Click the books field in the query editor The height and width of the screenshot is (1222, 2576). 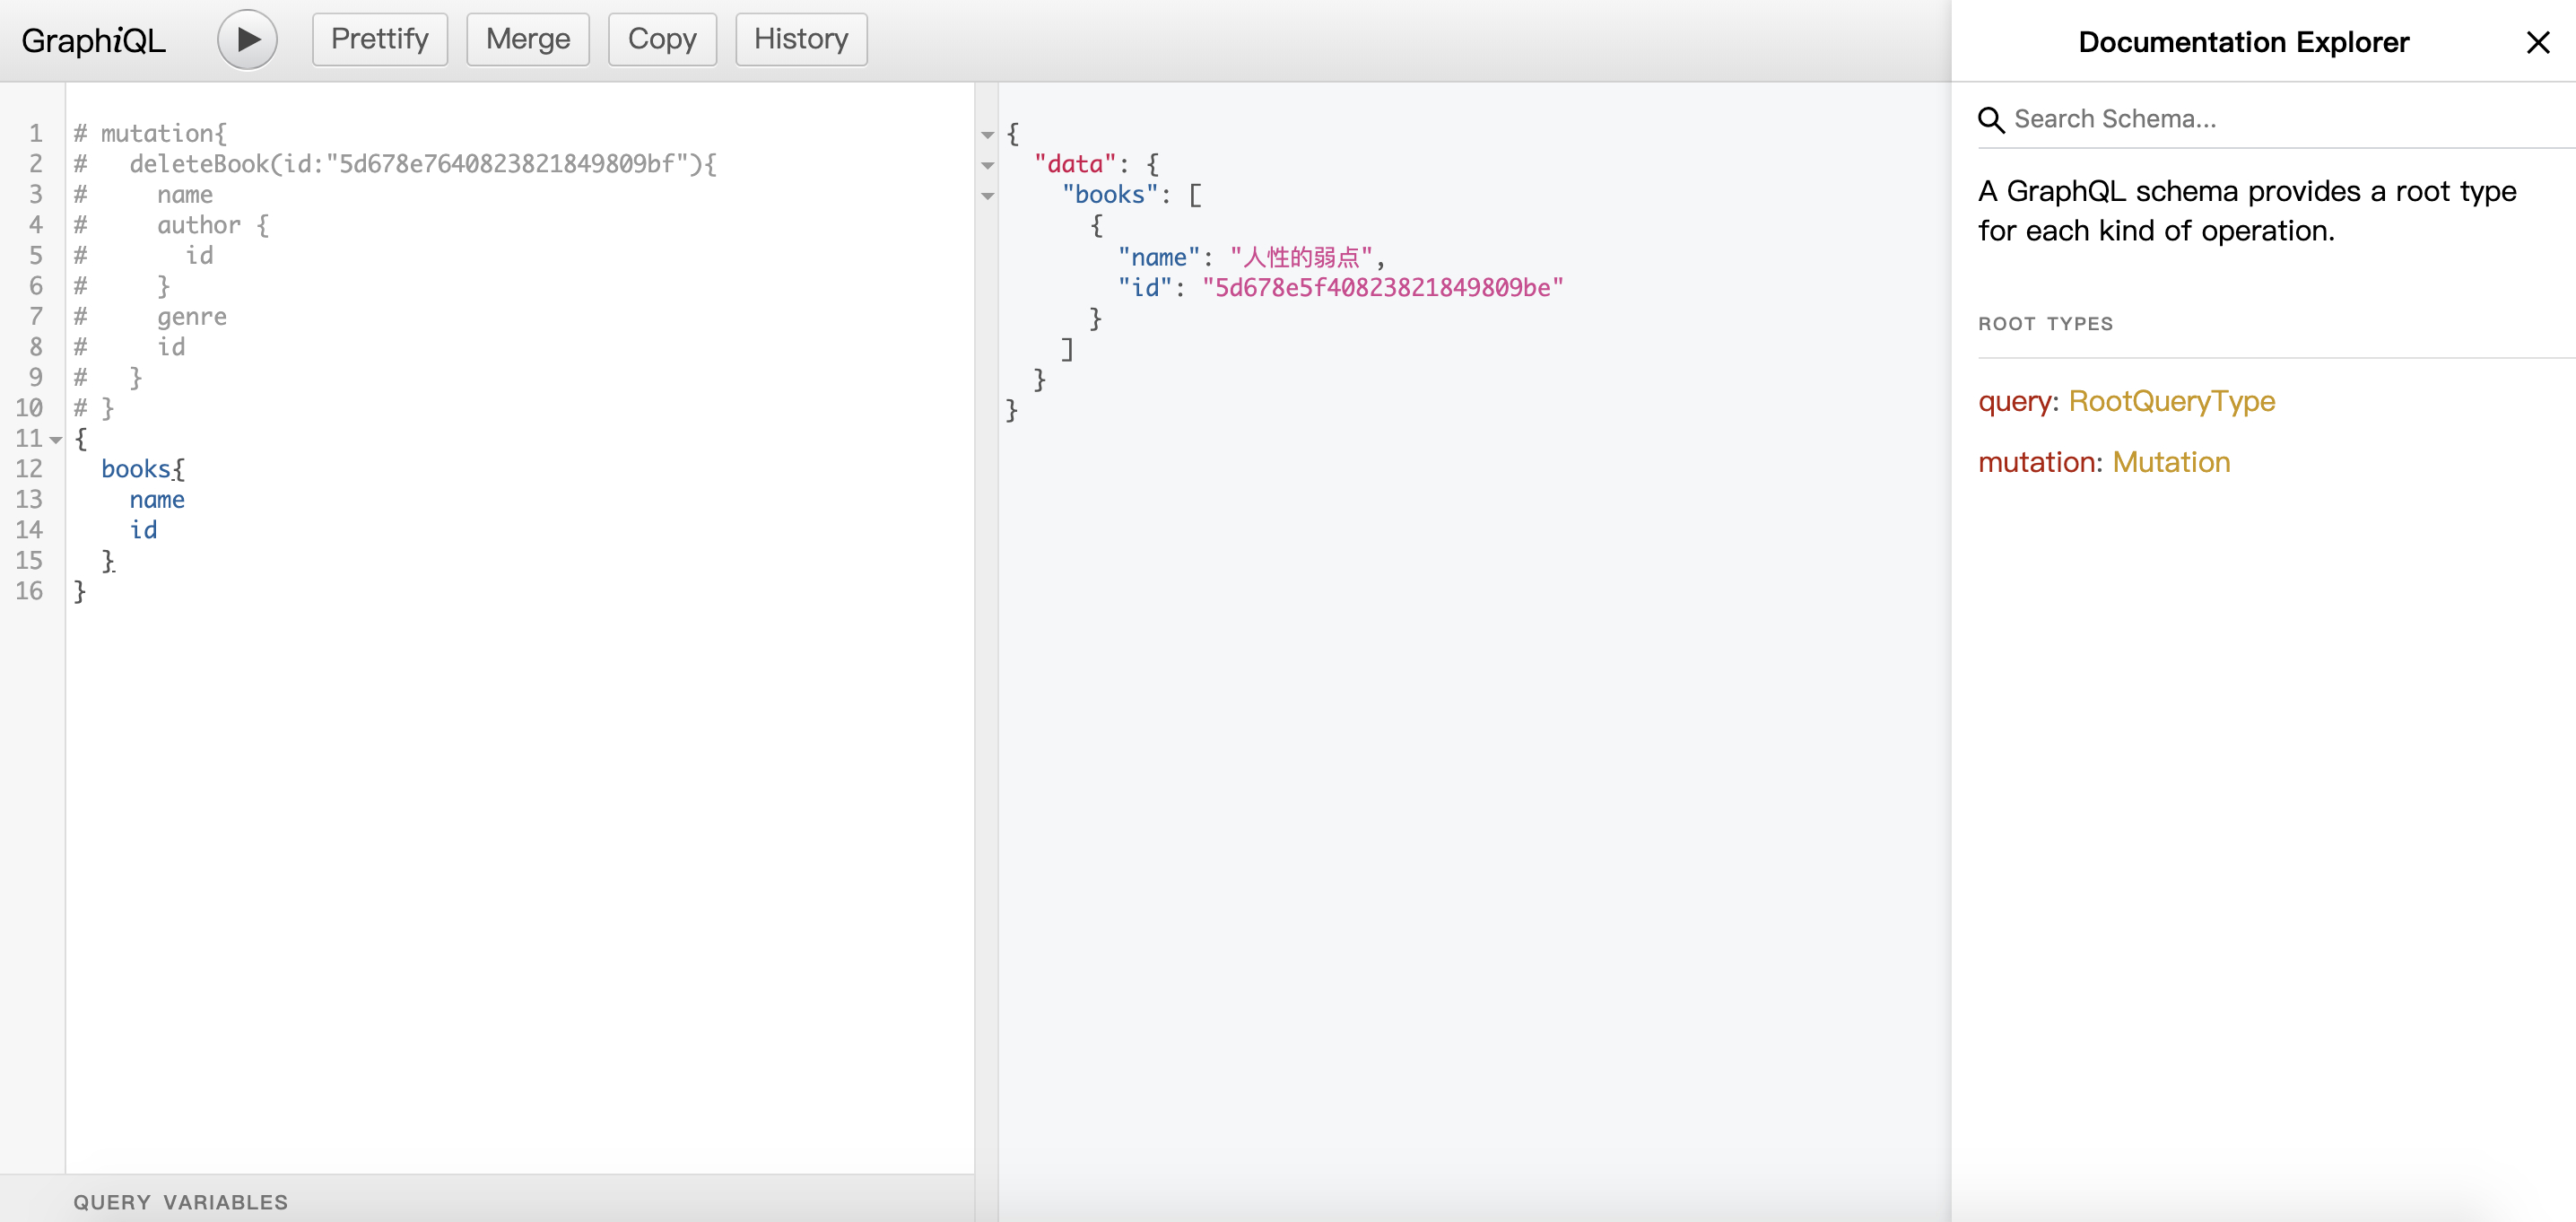coord(135,469)
